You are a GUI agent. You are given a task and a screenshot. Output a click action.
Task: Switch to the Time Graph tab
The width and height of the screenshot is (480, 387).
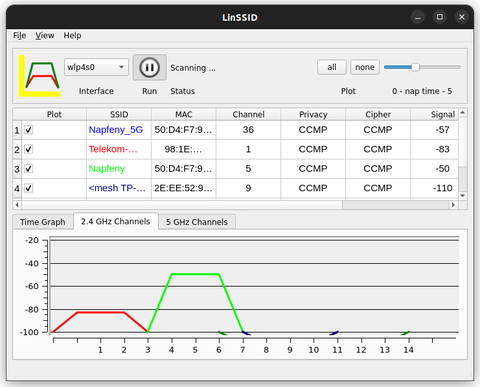click(43, 222)
